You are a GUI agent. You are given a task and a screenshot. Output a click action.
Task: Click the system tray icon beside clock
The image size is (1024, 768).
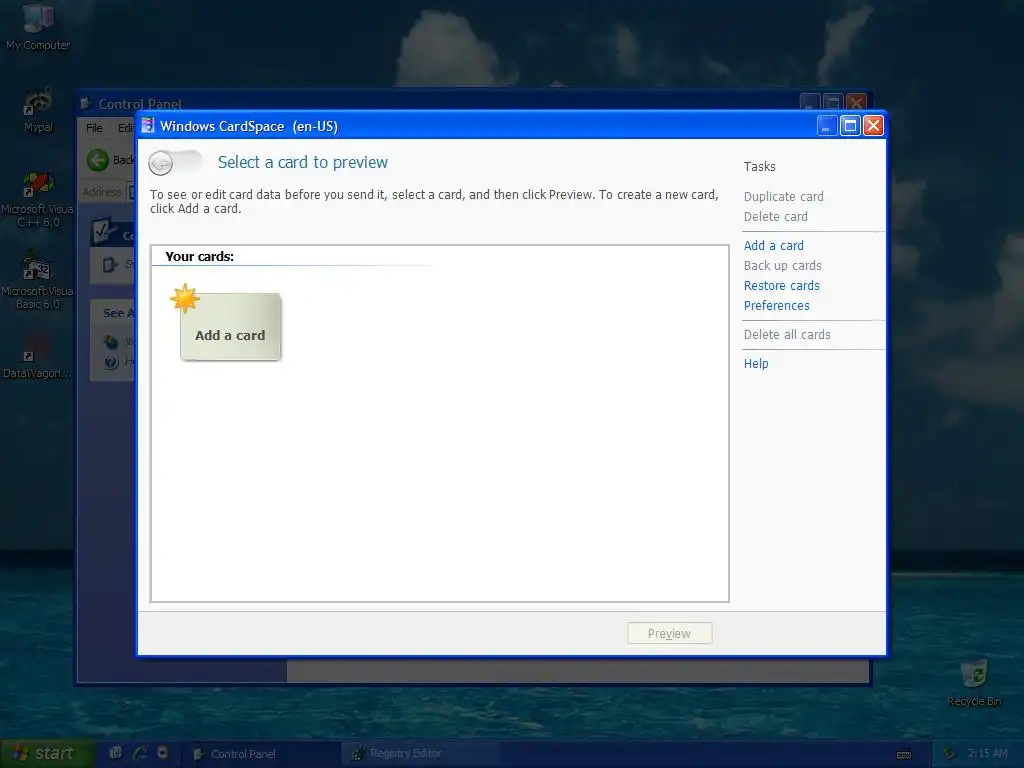click(949, 754)
